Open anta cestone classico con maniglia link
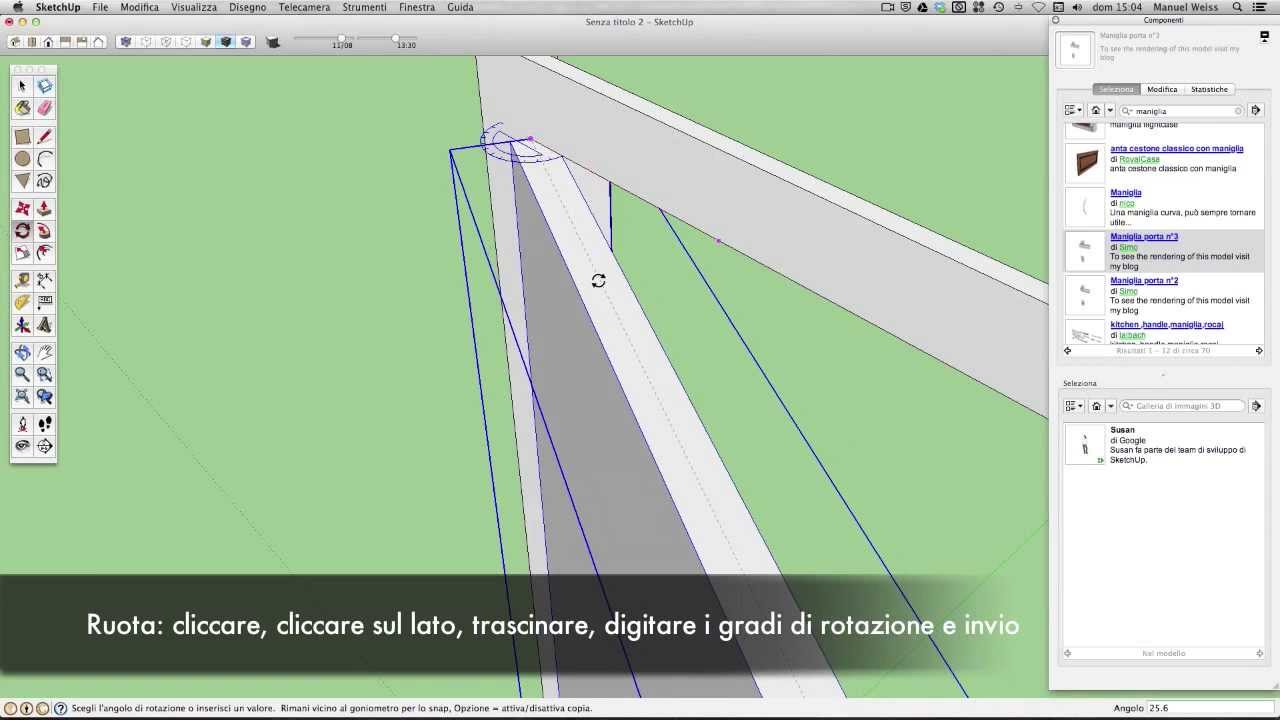This screenshot has height=720, width=1280. [x=1177, y=148]
